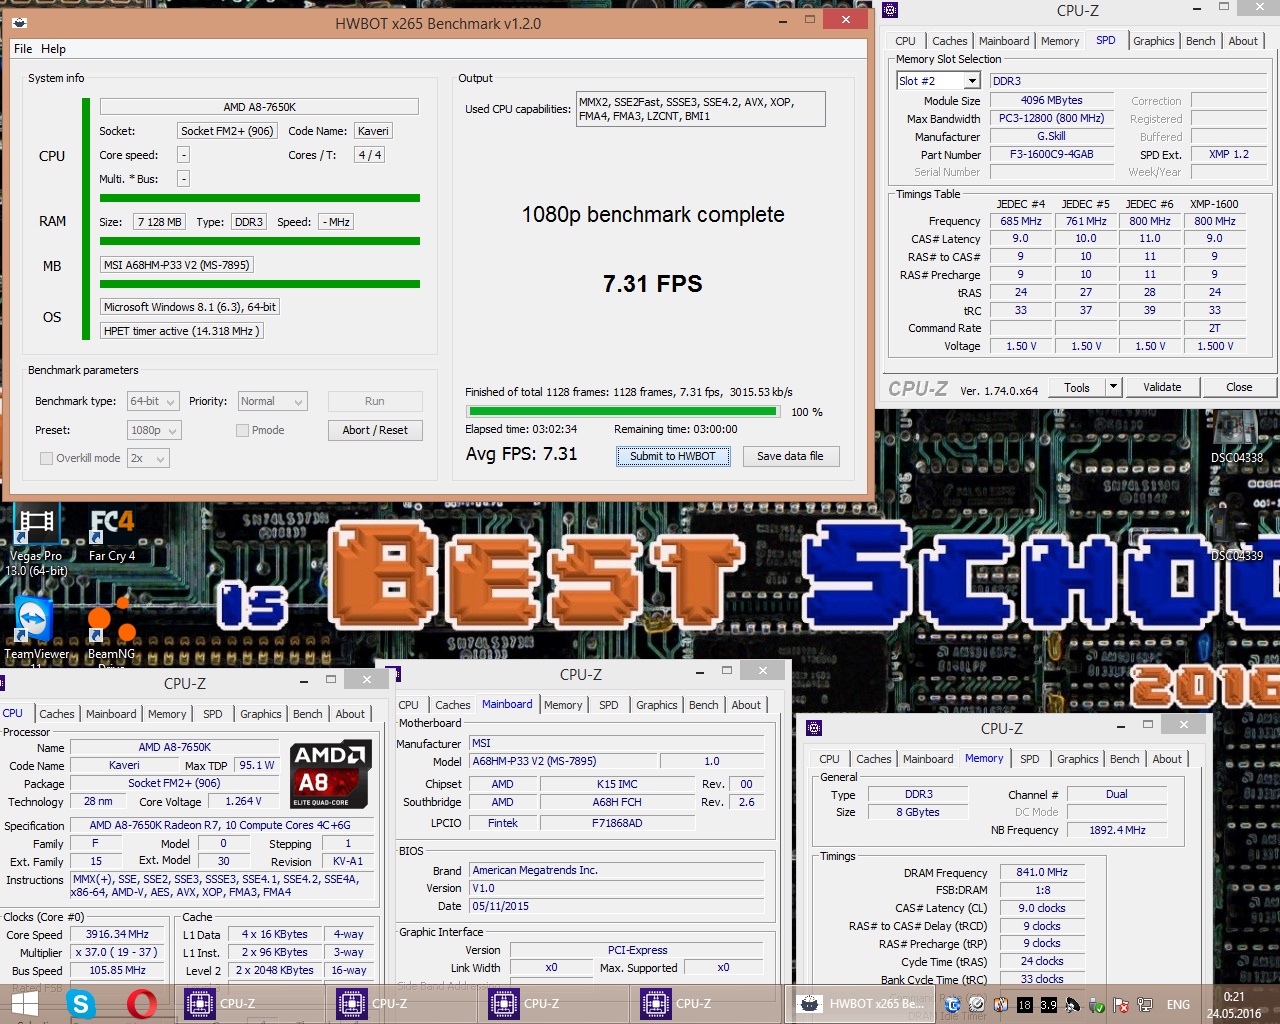This screenshot has height=1024, width=1280.
Task: Open the Preset 1080p dropdown
Action: [x=154, y=430]
